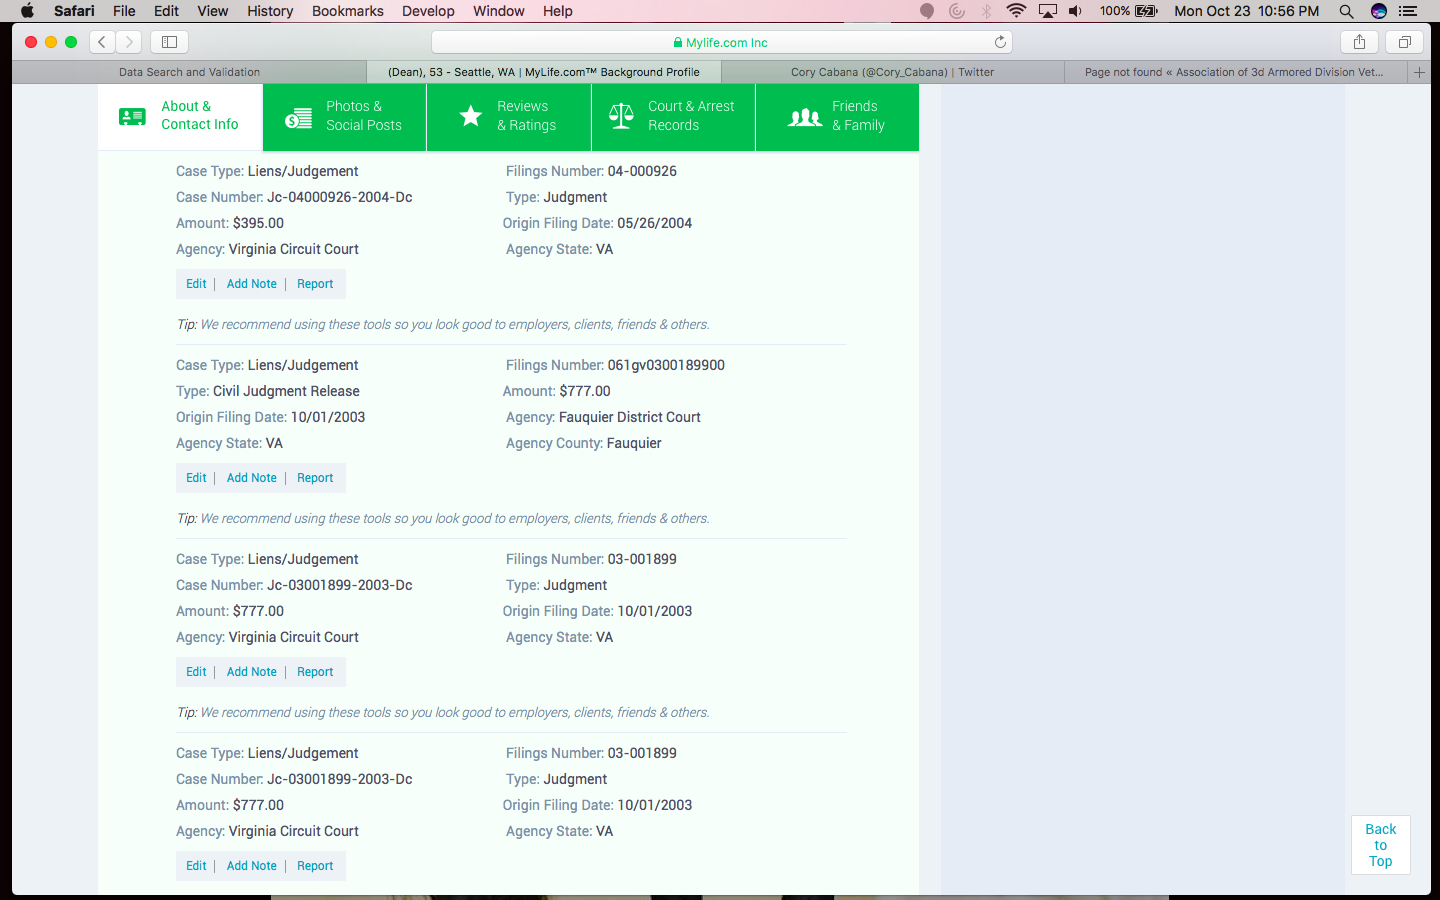Screen dimensions: 1440x900
Task: Switch to Data Search and Validation tab
Action: pos(189,72)
